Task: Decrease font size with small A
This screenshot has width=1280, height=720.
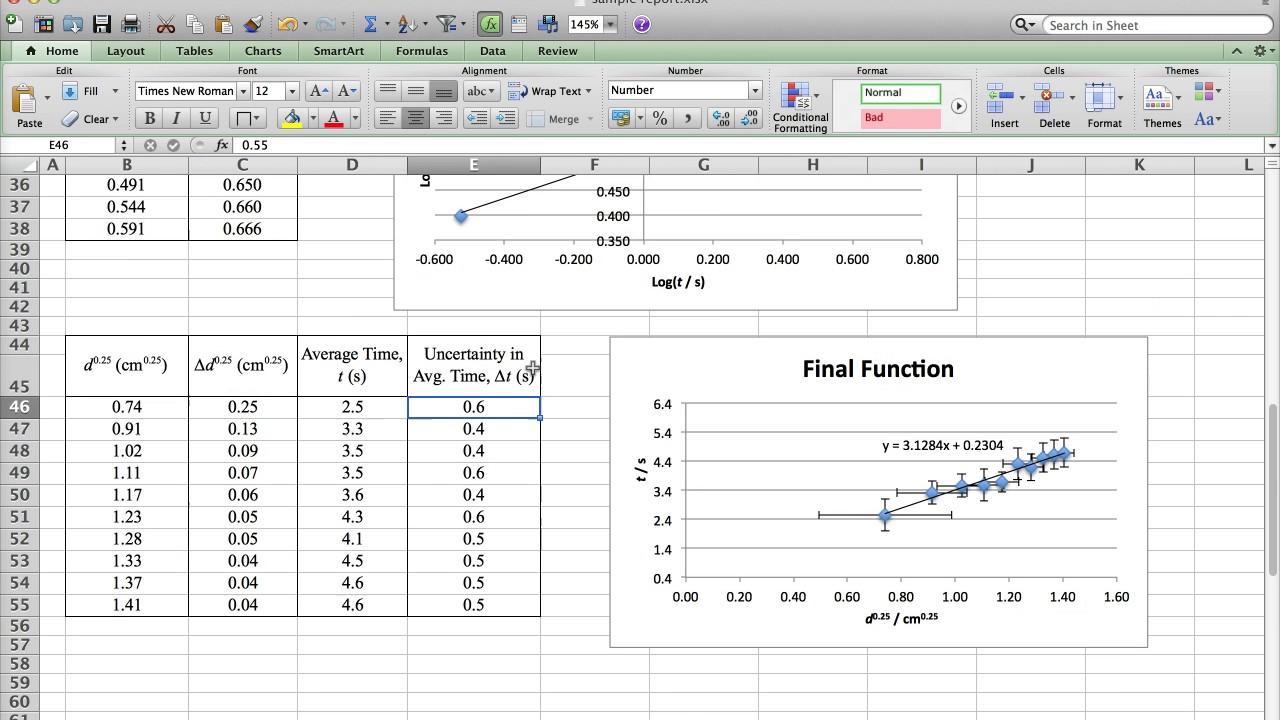Action: coord(346,91)
